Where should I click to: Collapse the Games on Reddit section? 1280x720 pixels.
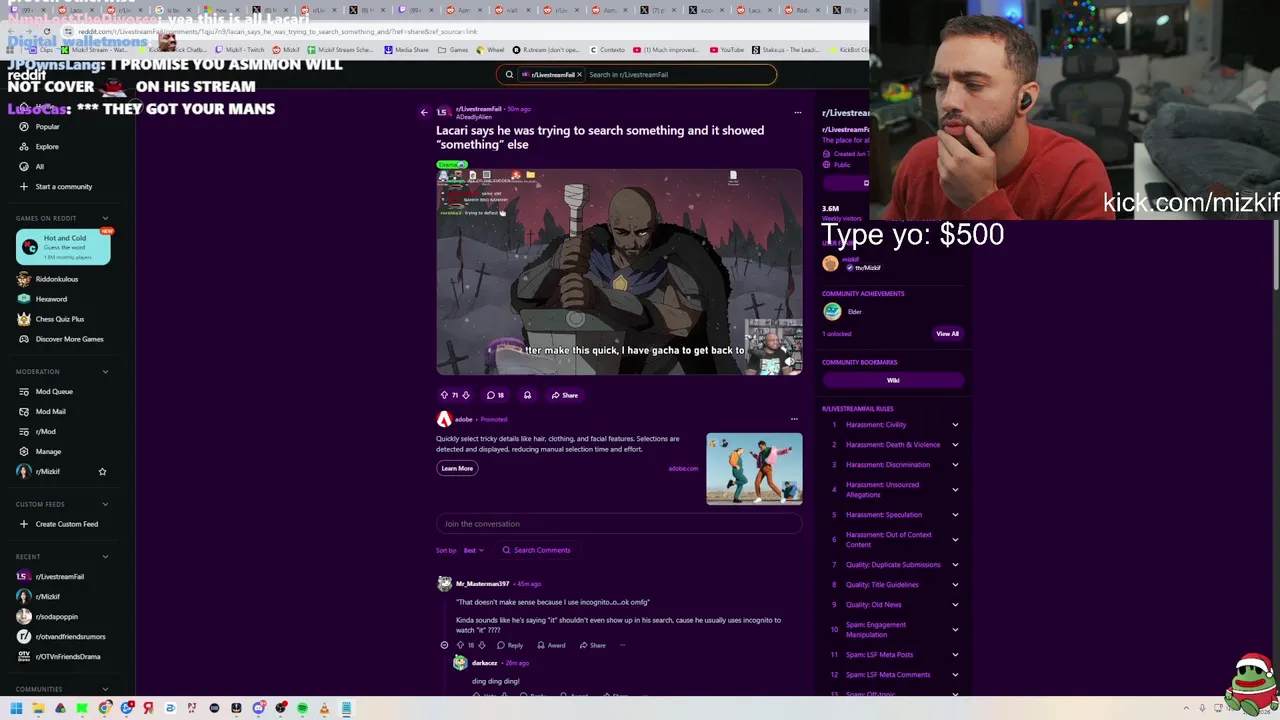(x=105, y=218)
